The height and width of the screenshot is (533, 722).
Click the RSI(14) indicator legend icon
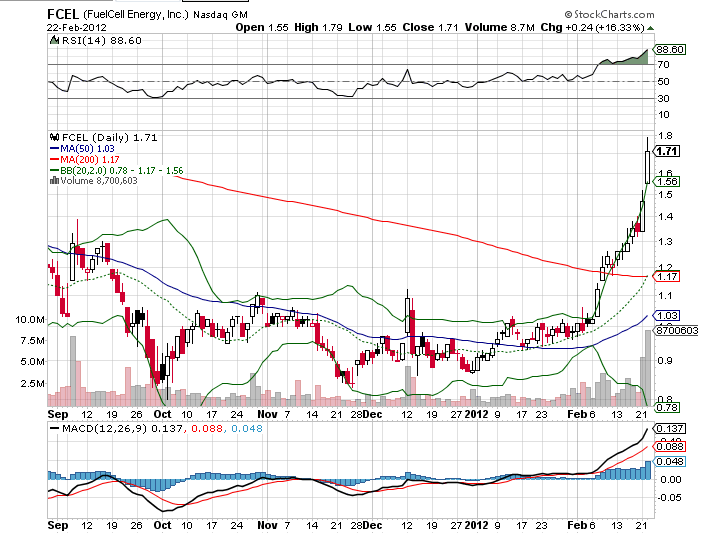pyautogui.click(x=54, y=41)
